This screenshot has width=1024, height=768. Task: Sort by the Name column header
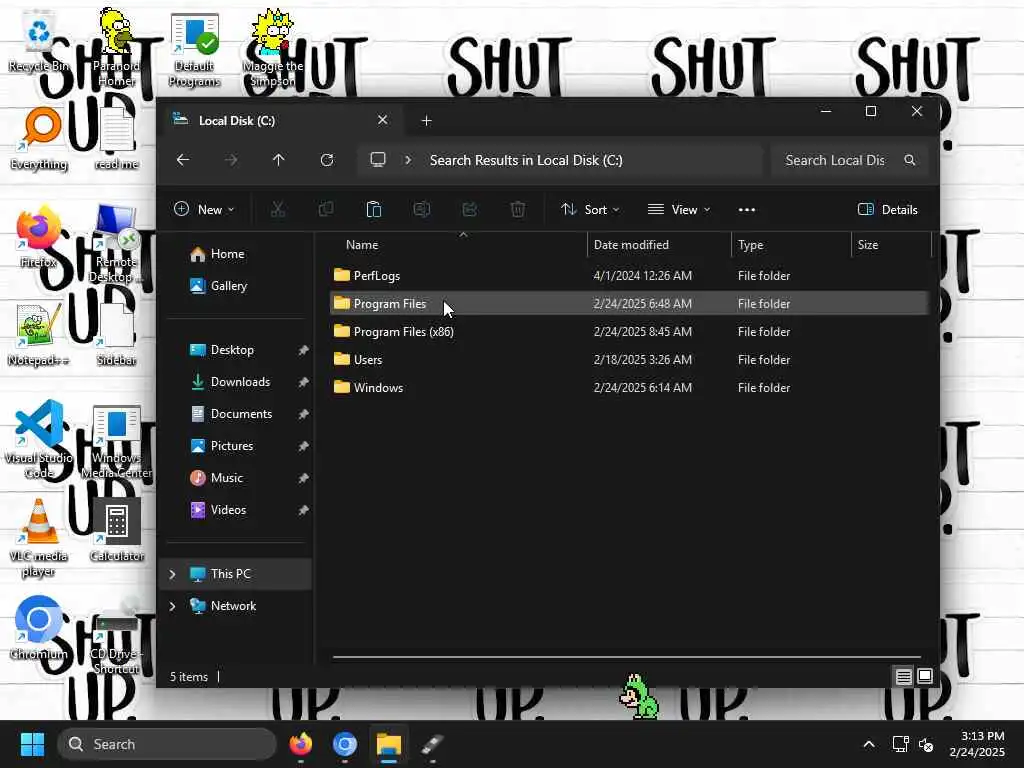458,245
